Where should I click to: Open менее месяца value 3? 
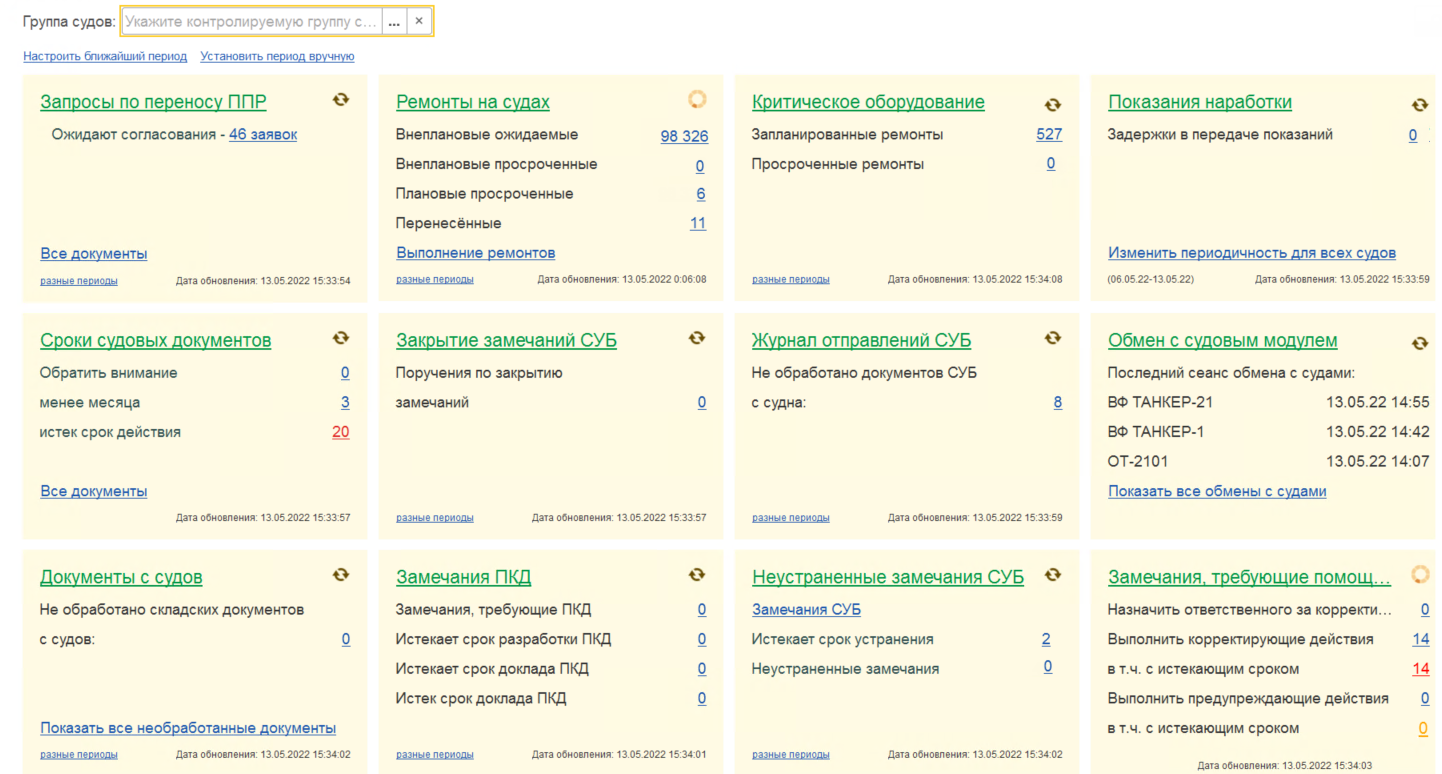coord(345,403)
